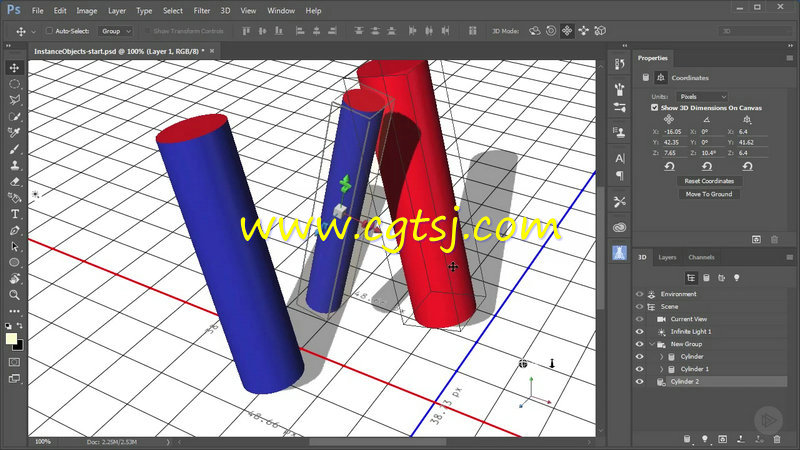Screen dimensions: 800x450
Task: Select the Elliptical Marquee tool
Action: [14, 84]
